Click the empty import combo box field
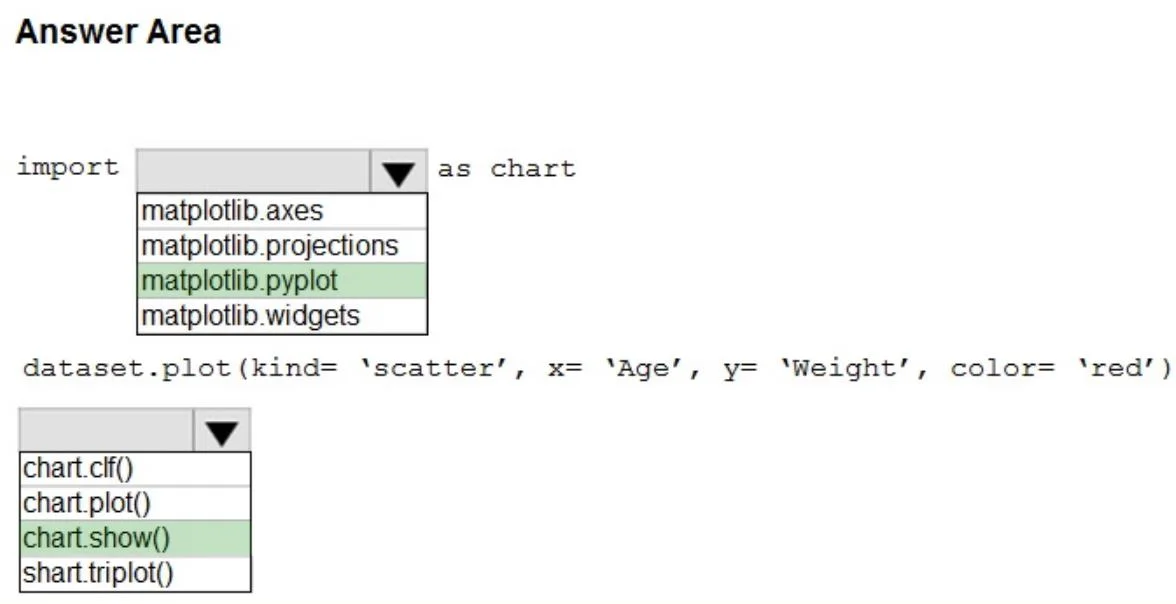 coord(254,172)
